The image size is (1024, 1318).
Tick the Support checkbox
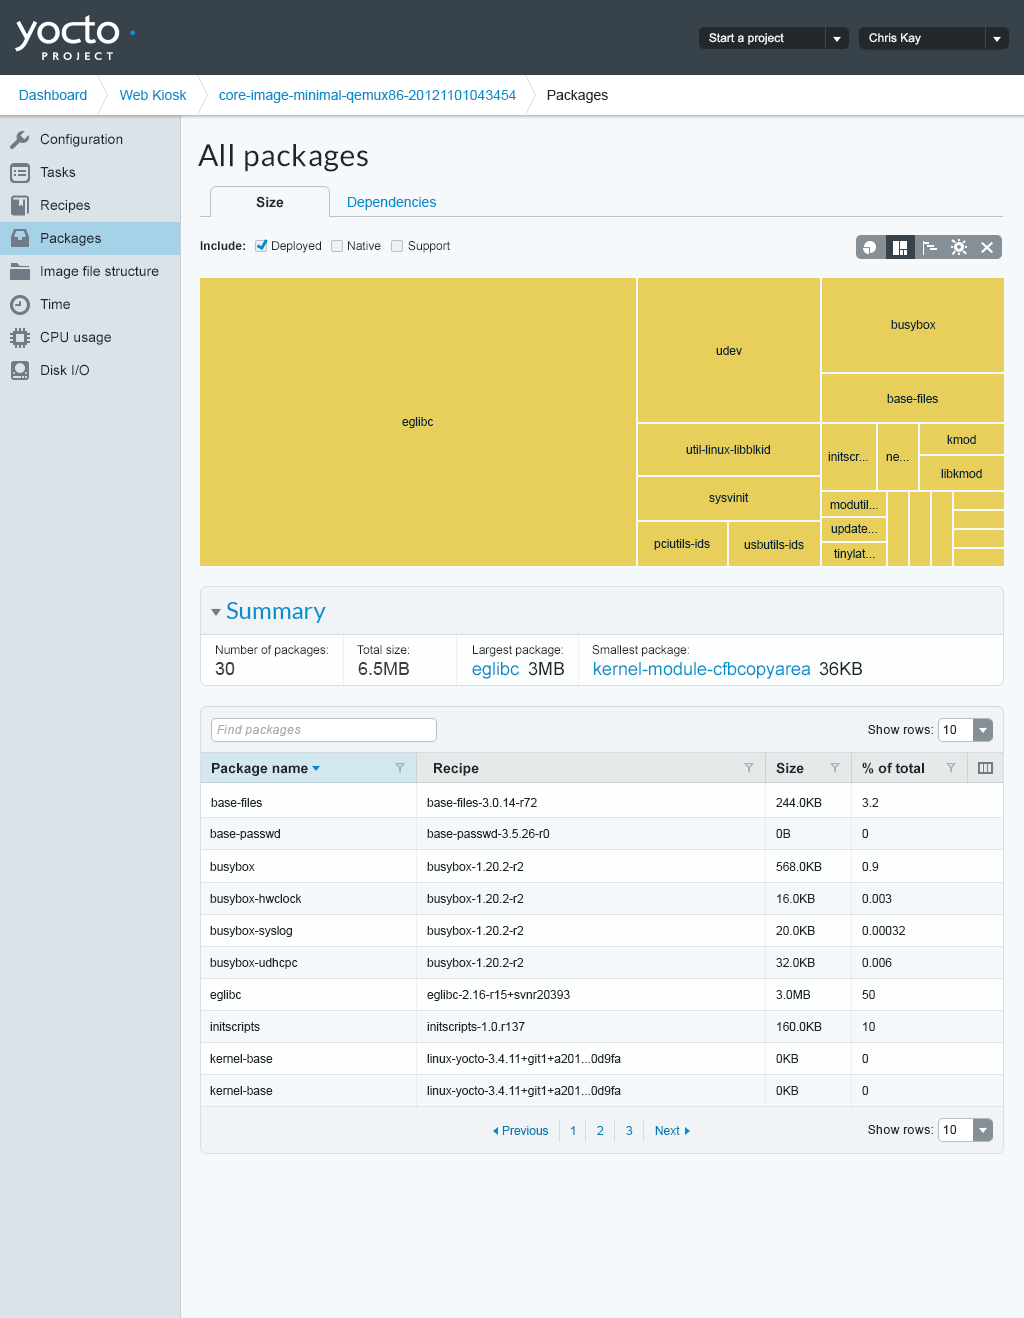click(x=397, y=246)
